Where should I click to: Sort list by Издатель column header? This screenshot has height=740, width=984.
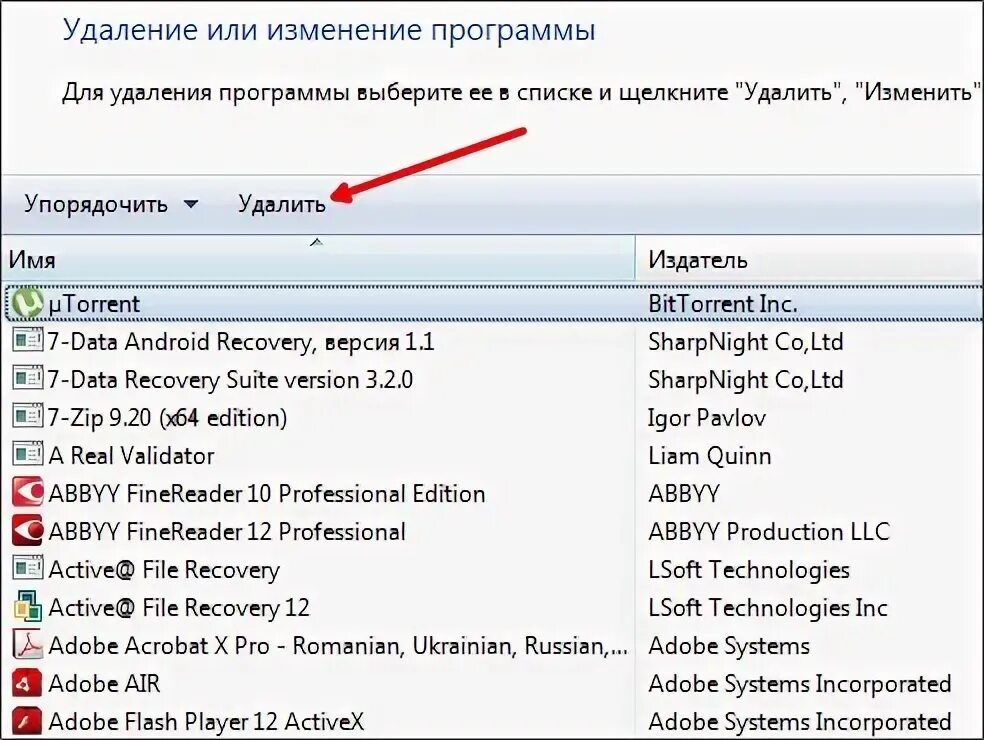[x=810, y=259]
